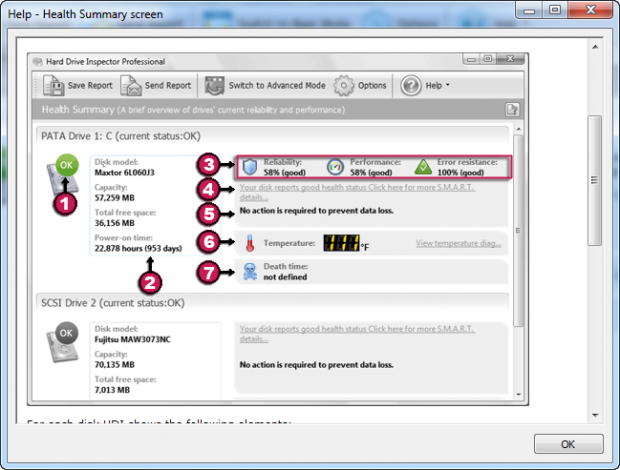Click the Send Report envelope icon
Screen dimensions: 620x470
[130, 85]
